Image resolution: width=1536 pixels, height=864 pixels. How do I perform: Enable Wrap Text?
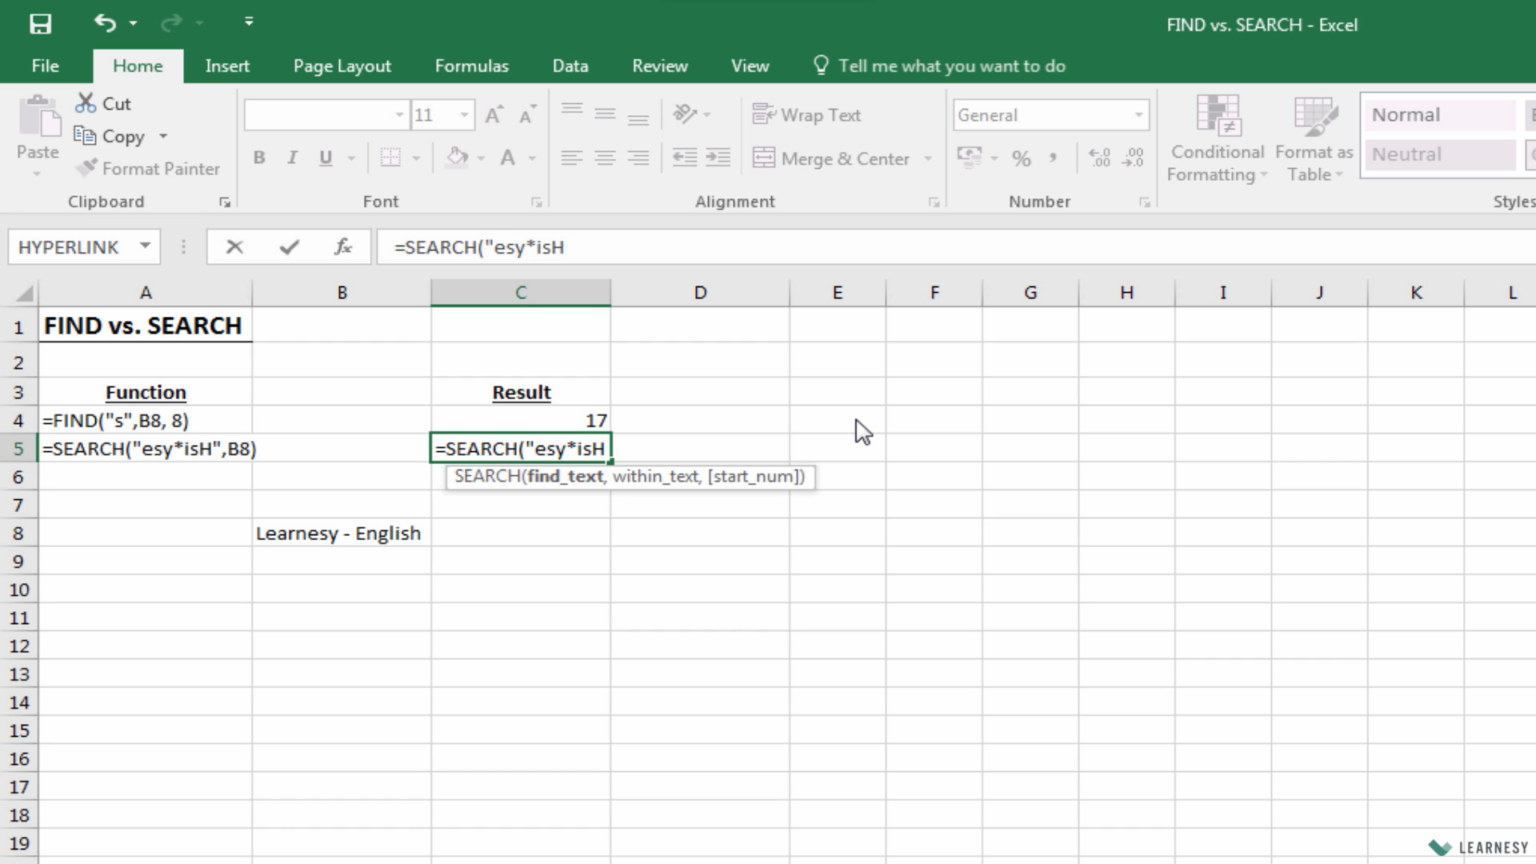coord(806,114)
